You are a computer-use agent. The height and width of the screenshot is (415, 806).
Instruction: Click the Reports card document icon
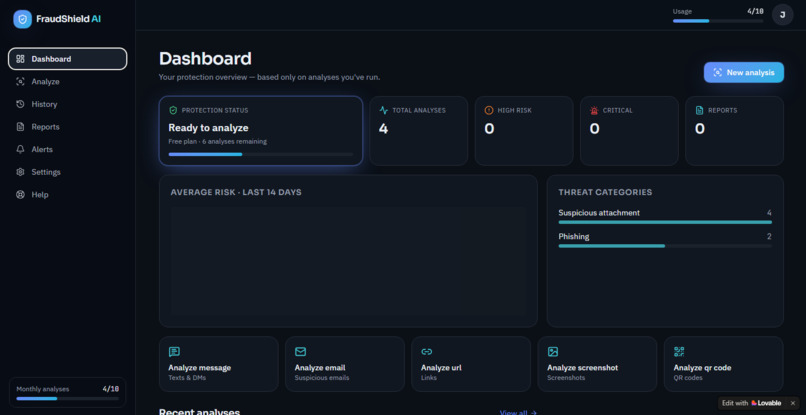699,110
